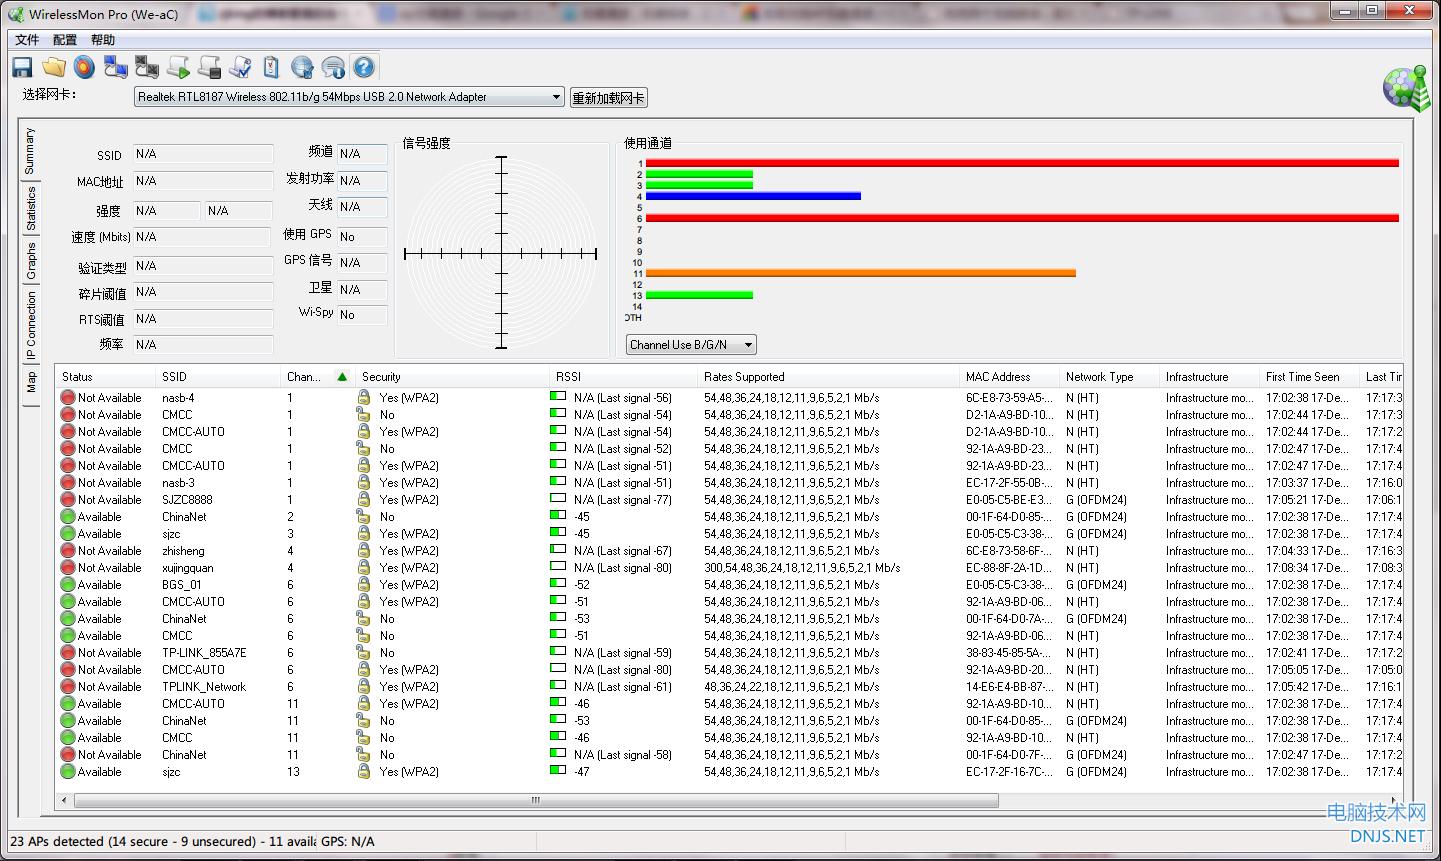This screenshot has height=861, width=1441.
Task: Click the blue connected computers icon
Action: tap(116, 67)
